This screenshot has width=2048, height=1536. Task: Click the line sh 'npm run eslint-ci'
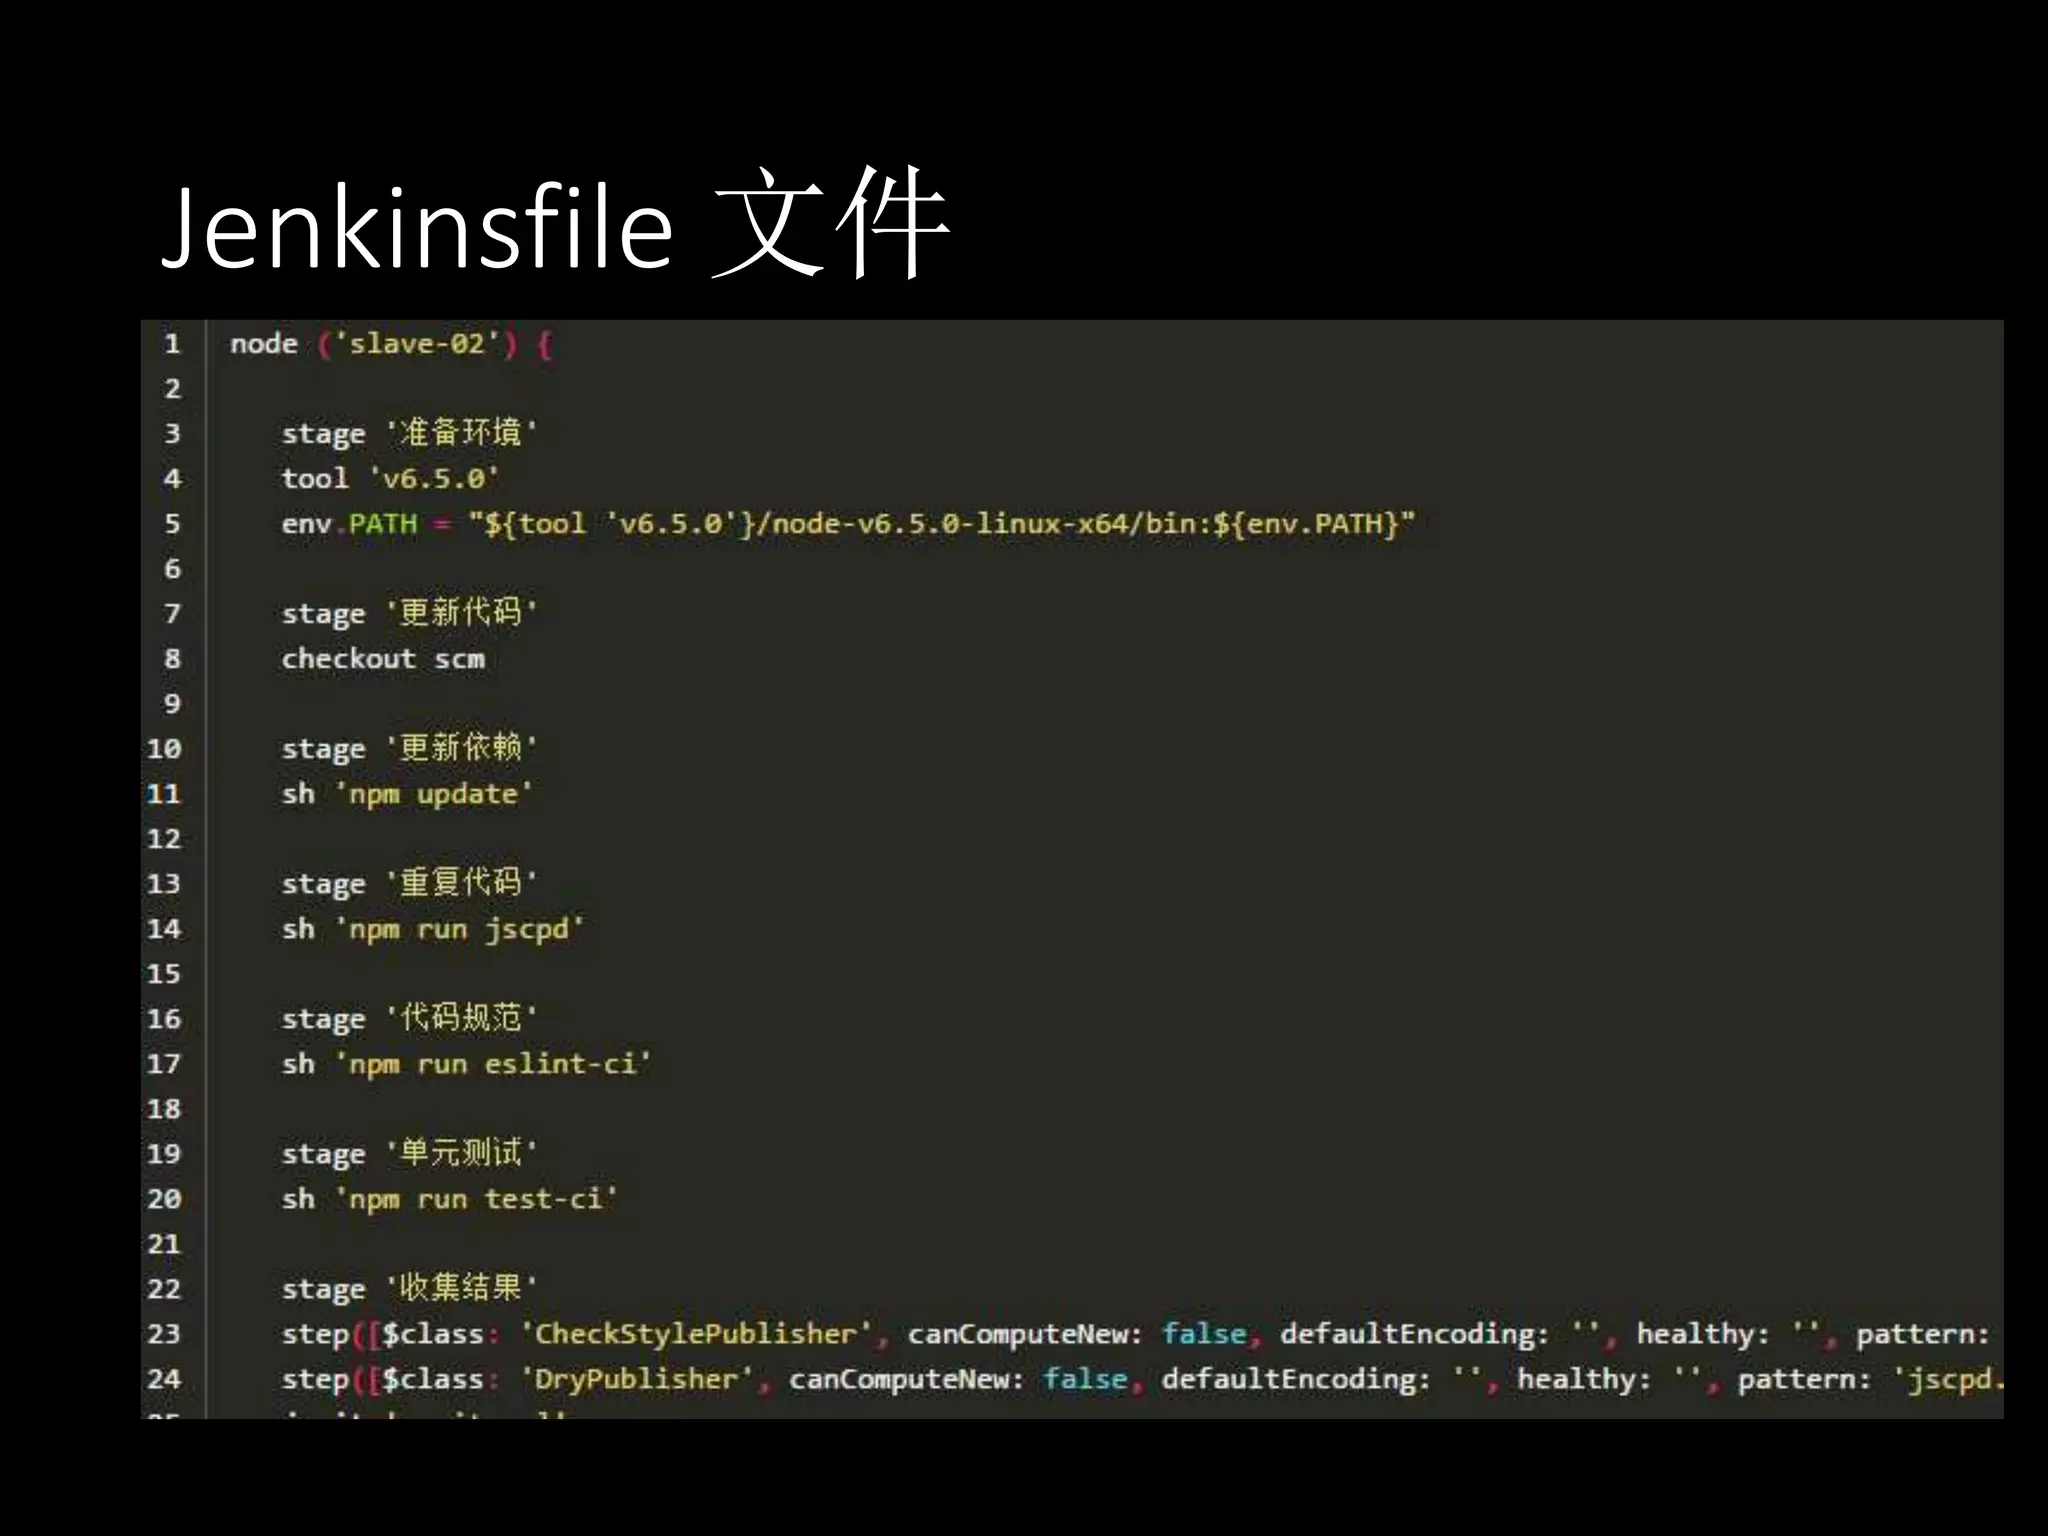point(466,1064)
